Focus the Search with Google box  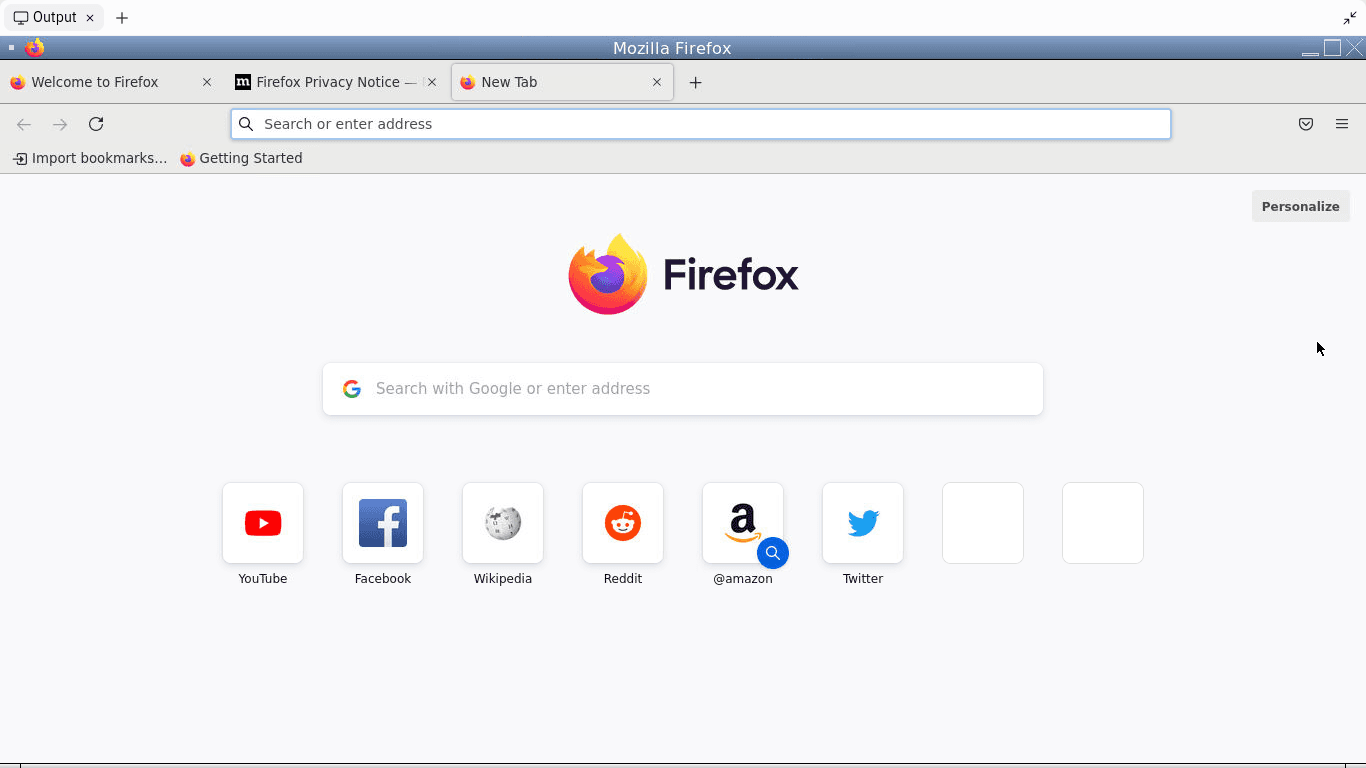tap(683, 389)
